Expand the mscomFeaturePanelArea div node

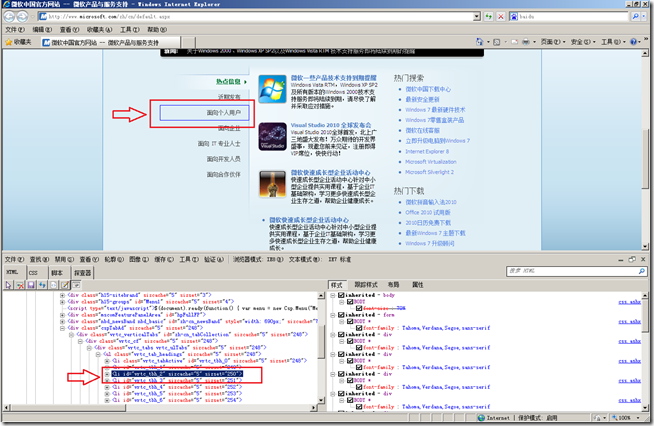coord(63,315)
